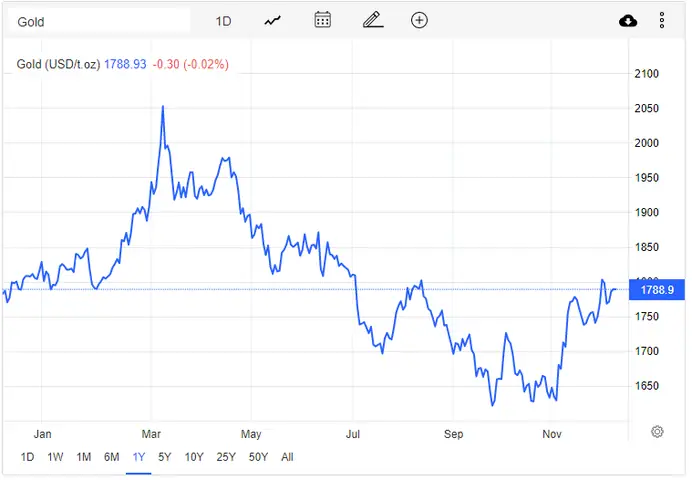Open the three-dot more options menu
Viewport: 692px width, 480px height.
point(662,20)
